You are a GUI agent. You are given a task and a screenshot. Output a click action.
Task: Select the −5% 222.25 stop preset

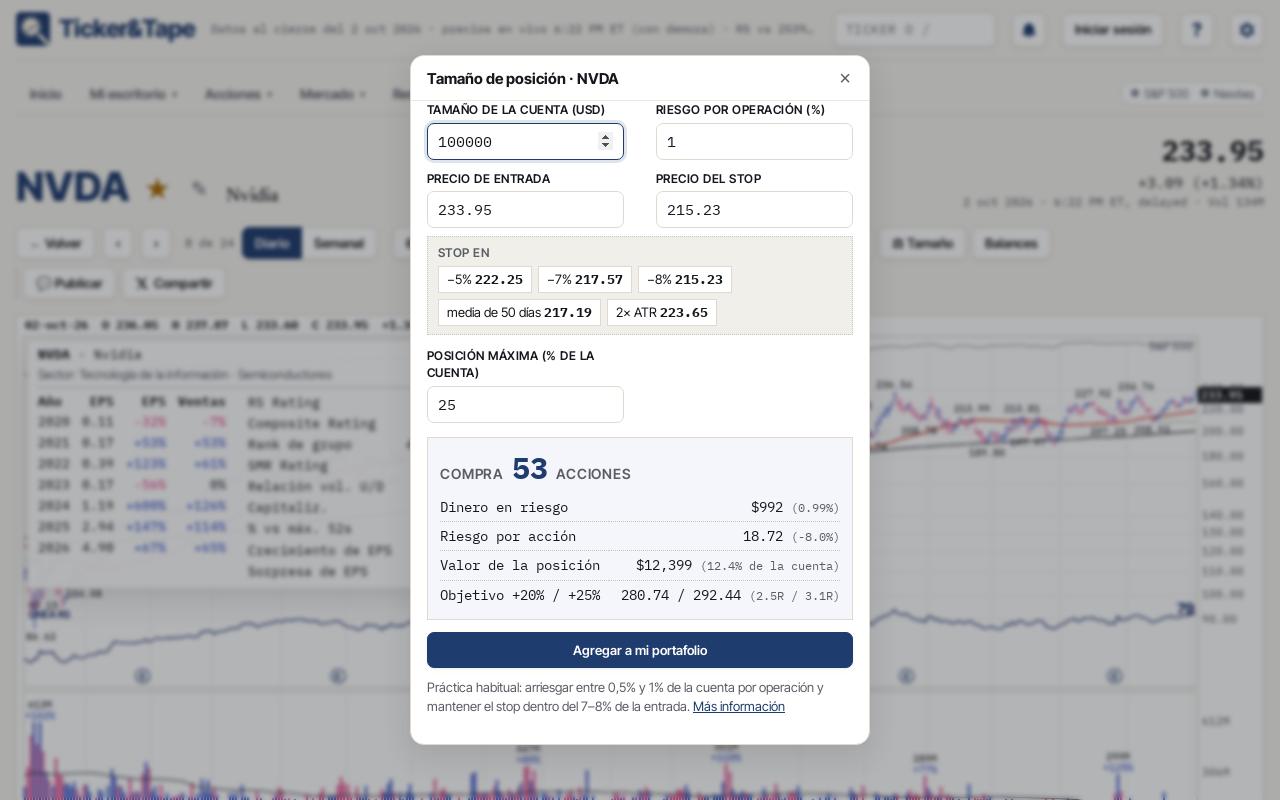coord(485,279)
